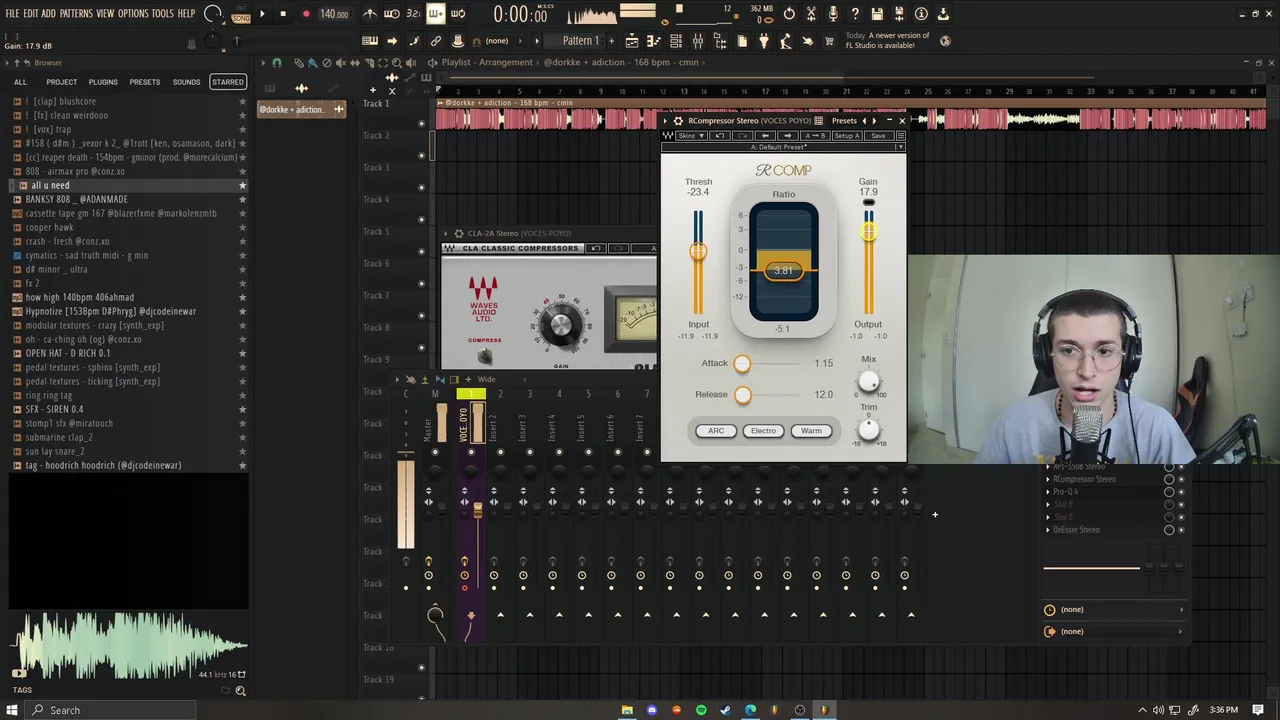Toggle star on 'cooper hawk' item
Image resolution: width=1280 pixels, height=720 pixels.
pyautogui.click(x=242, y=228)
